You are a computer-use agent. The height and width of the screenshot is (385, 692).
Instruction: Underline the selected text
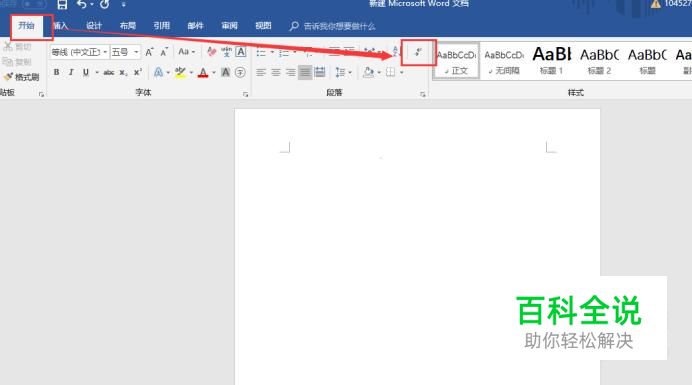pyautogui.click(x=86, y=72)
